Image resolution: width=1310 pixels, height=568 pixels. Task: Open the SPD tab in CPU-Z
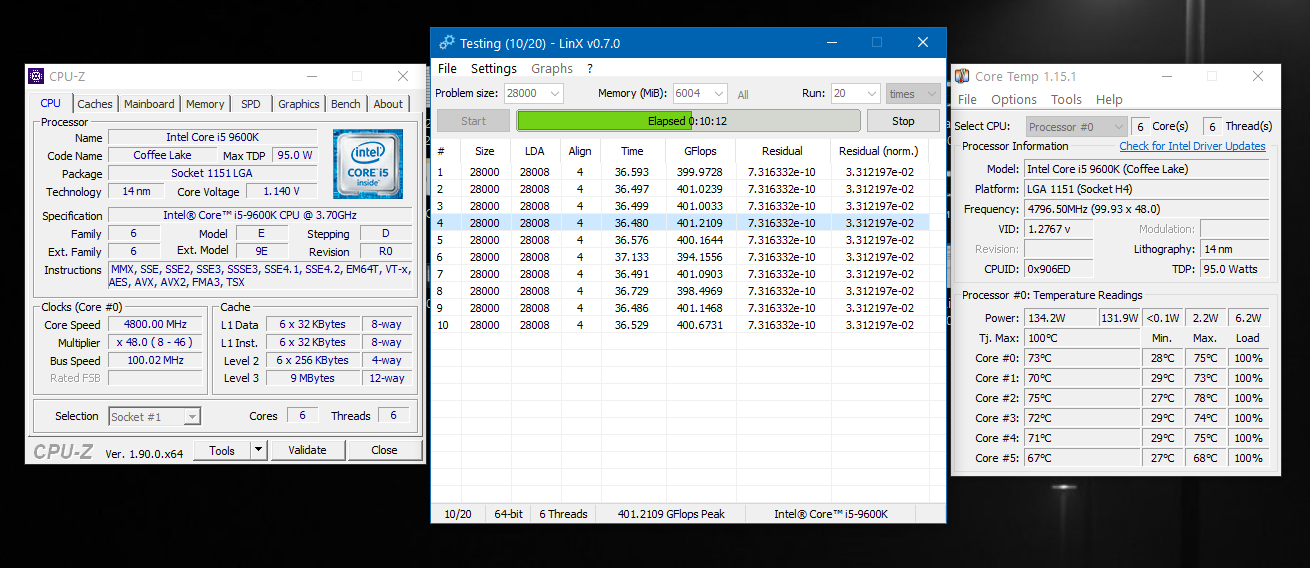click(251, 104)
